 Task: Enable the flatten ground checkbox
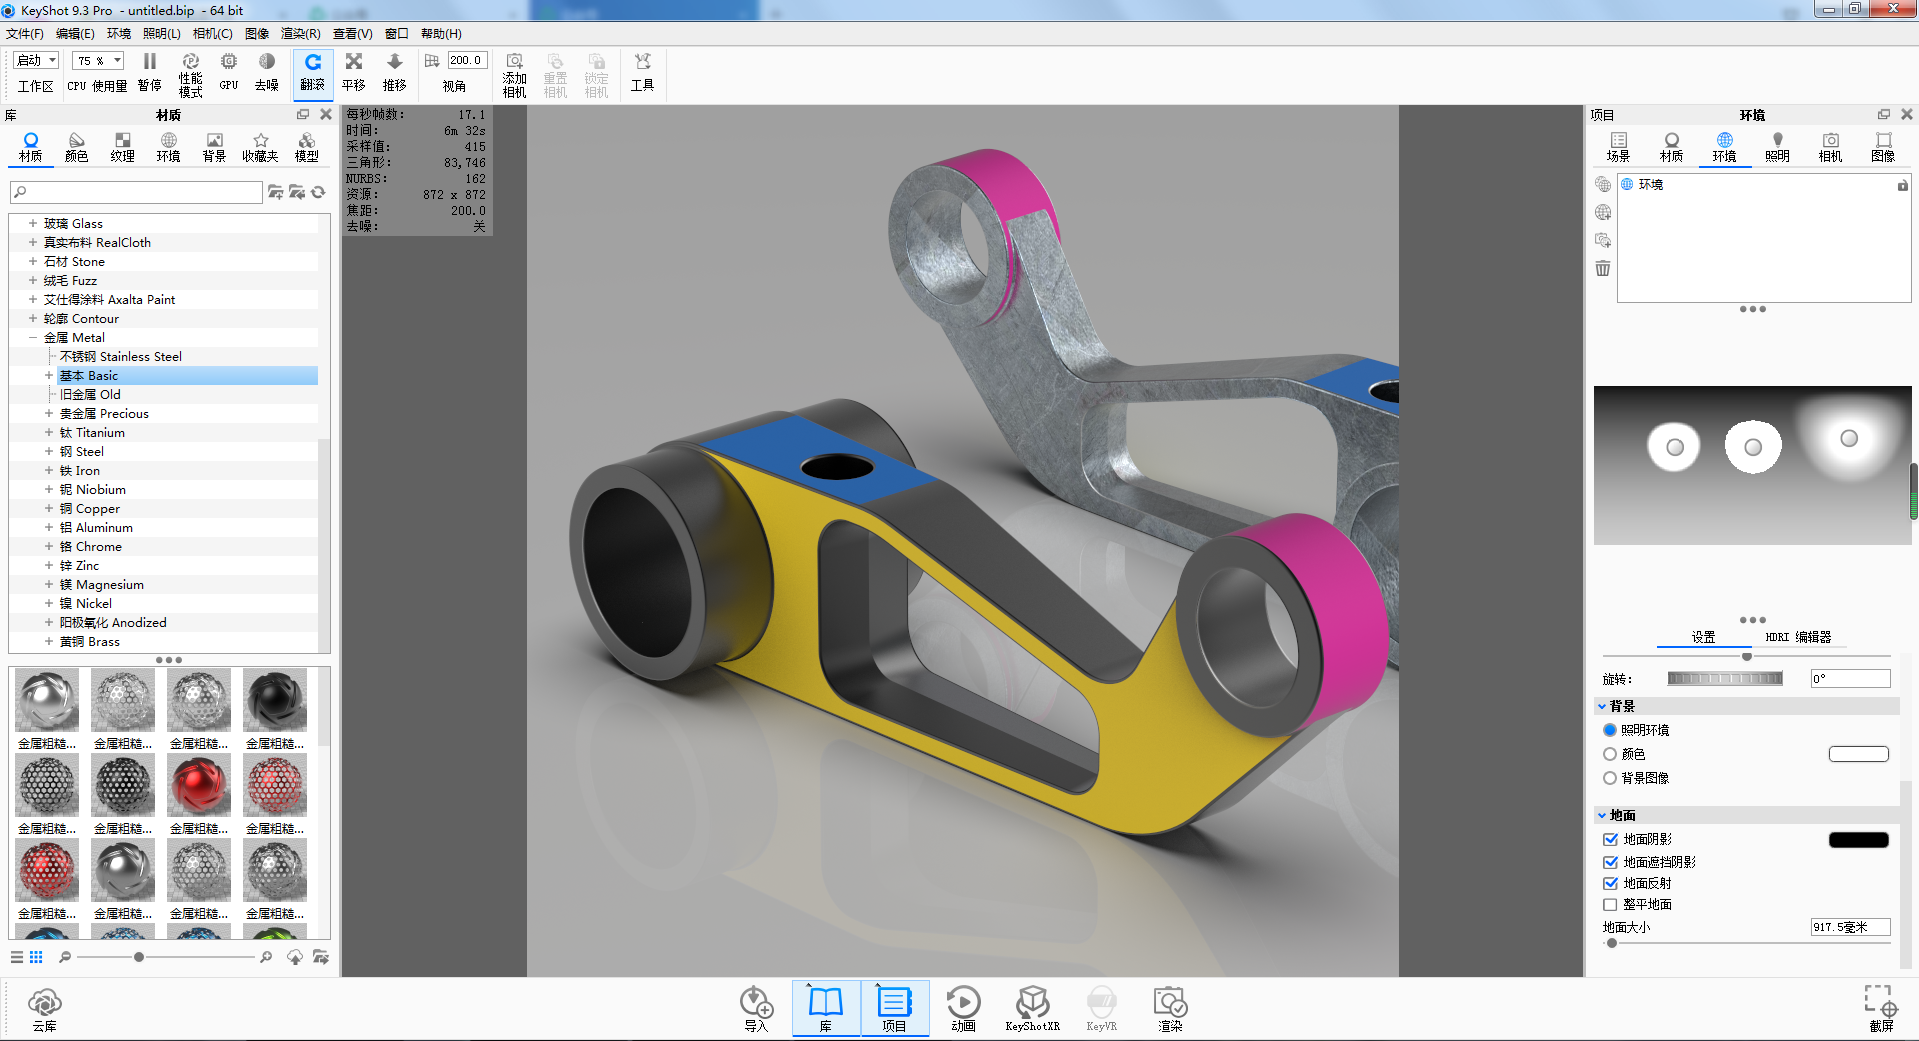pyautogui.click(x=1610, y=904)
